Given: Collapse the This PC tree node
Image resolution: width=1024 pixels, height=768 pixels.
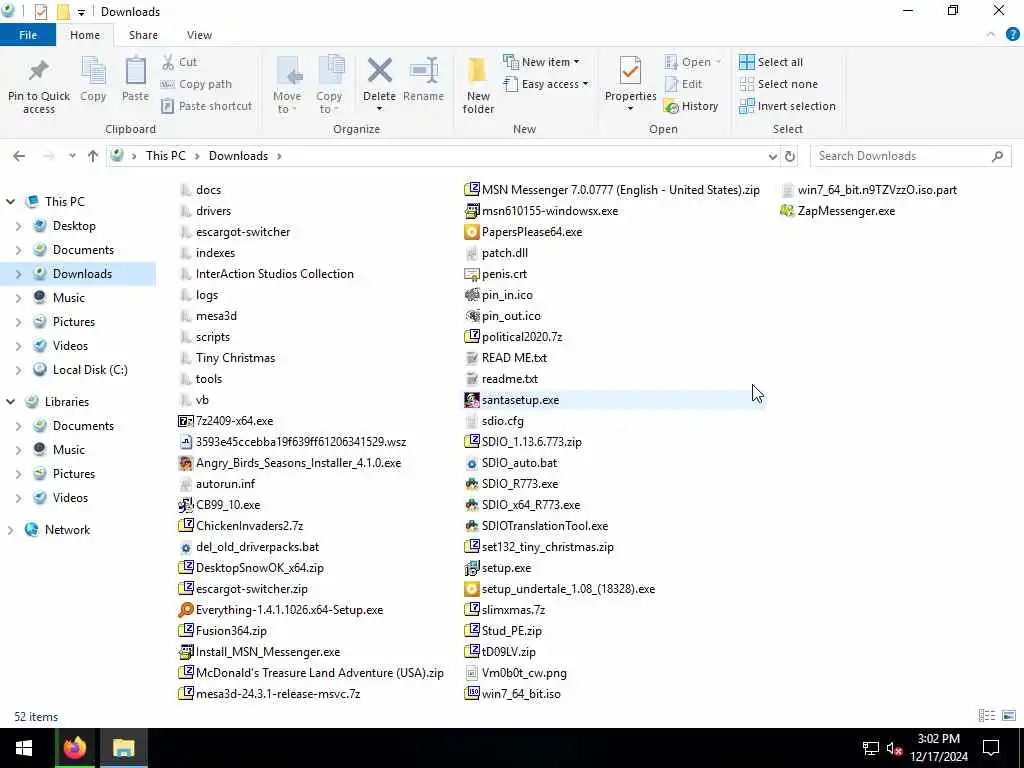Looking at the screenshot, I should pos(10,202).
